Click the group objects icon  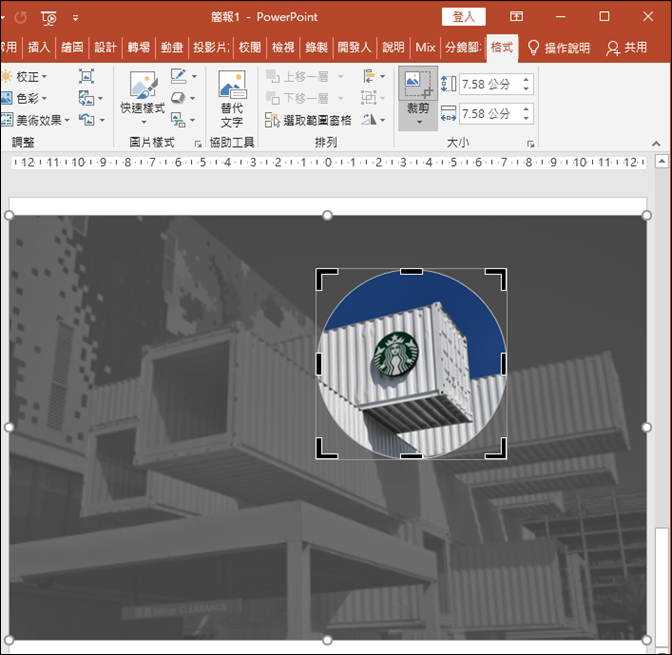pos(369,98)
